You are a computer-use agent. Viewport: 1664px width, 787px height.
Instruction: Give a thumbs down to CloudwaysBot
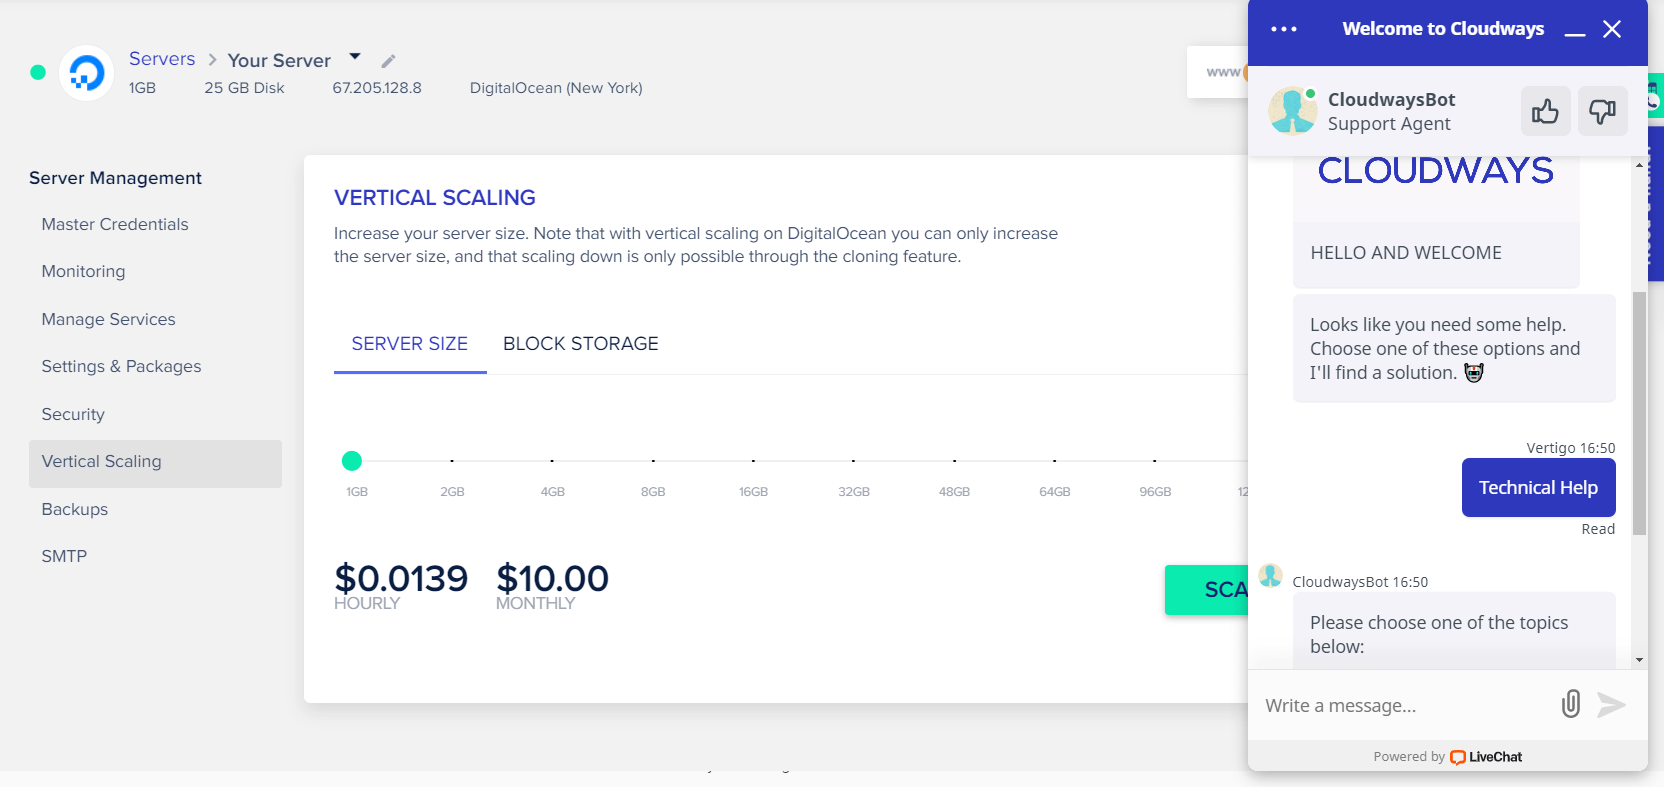pos(1602,111)
